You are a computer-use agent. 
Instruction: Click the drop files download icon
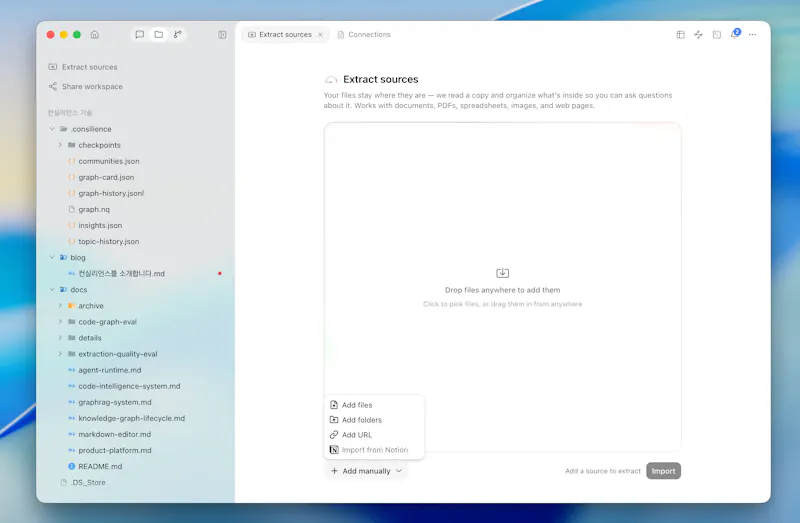[x=503, y=273]
